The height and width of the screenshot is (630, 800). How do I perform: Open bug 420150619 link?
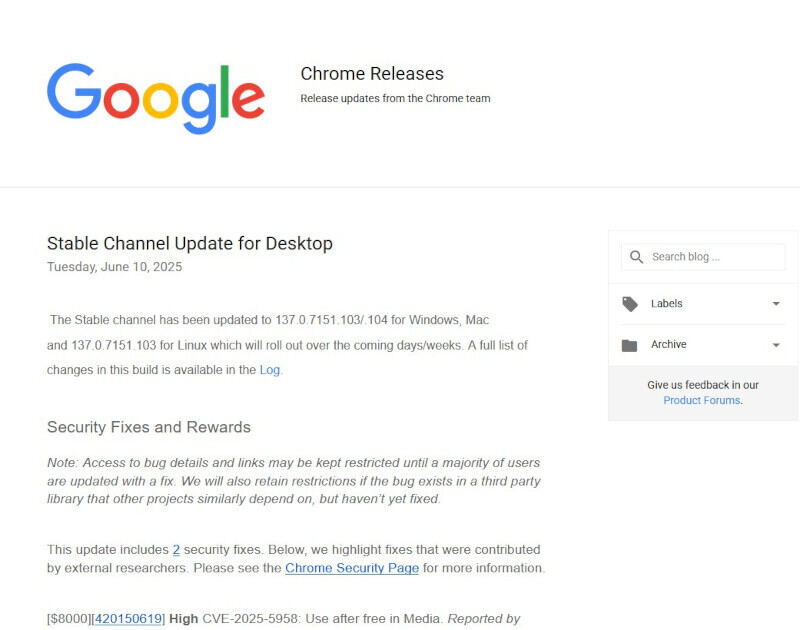(x=129, y=619)
